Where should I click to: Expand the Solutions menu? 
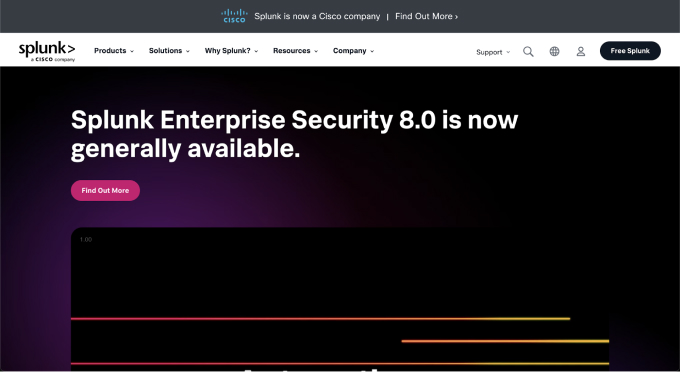pyautogui.click(x=170, y=51)
